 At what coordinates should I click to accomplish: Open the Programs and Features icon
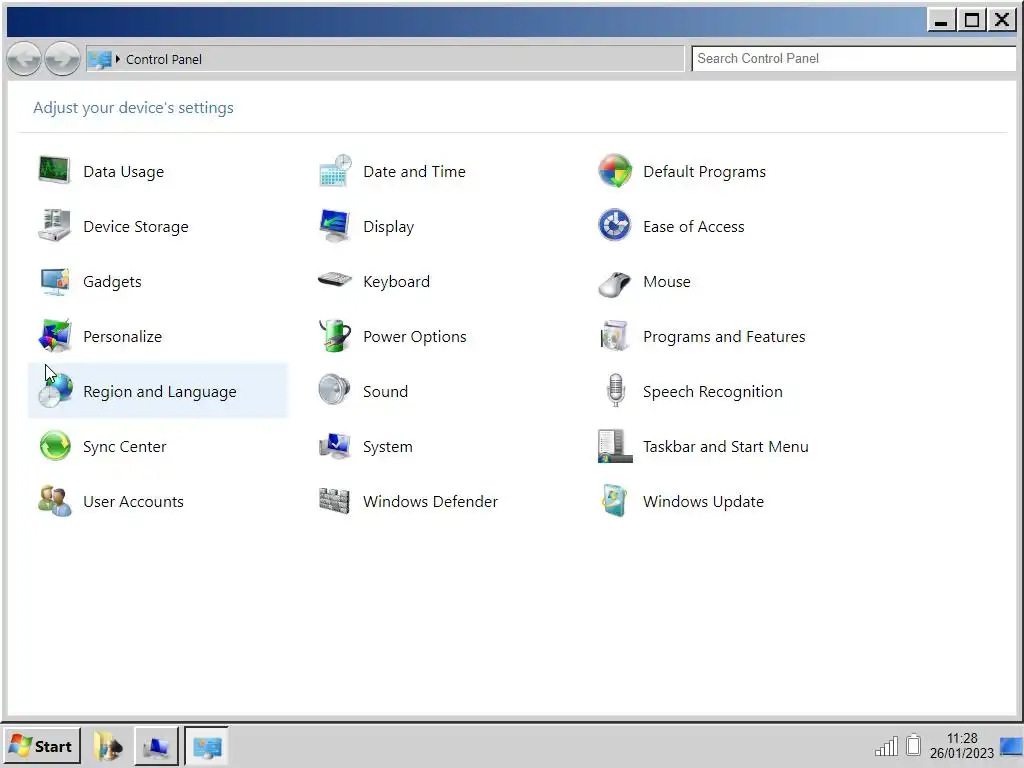[x=615, y=336]
